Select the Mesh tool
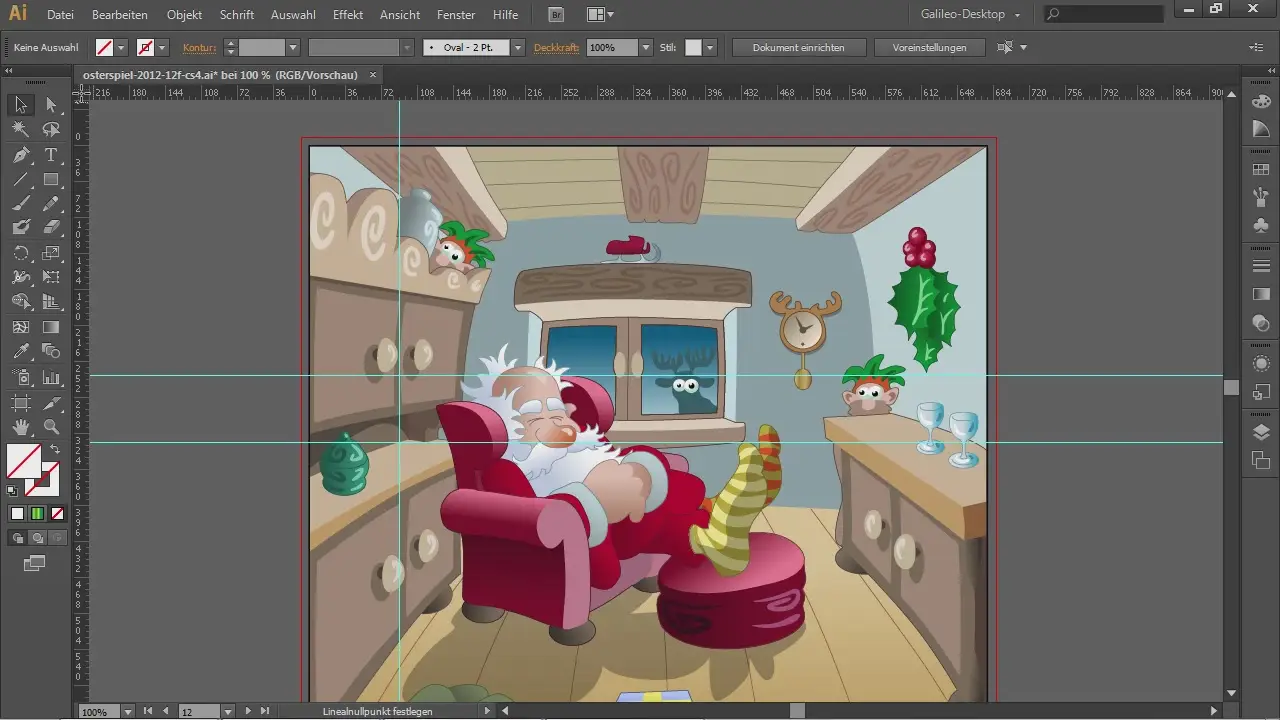1280x720 pixels. pyautogui.click(x=21, y=327)
